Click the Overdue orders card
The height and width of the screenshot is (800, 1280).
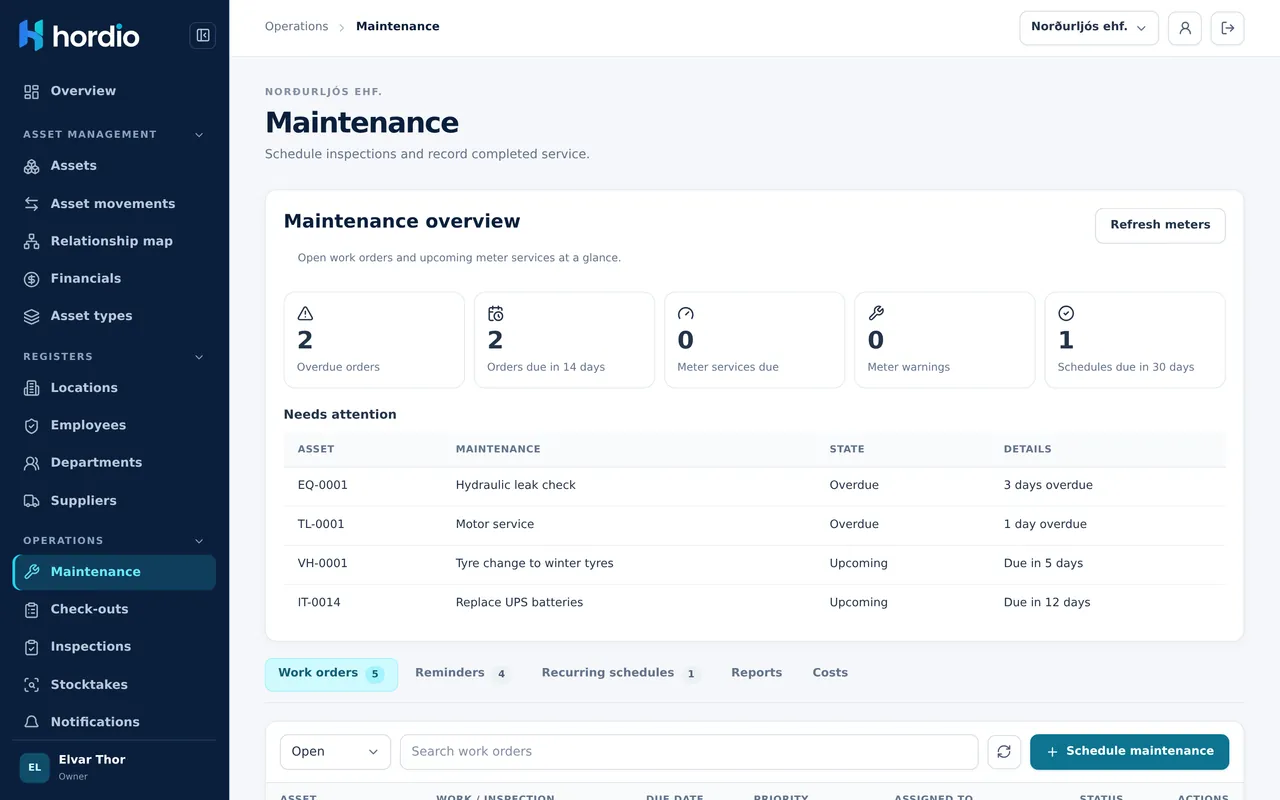374,340
